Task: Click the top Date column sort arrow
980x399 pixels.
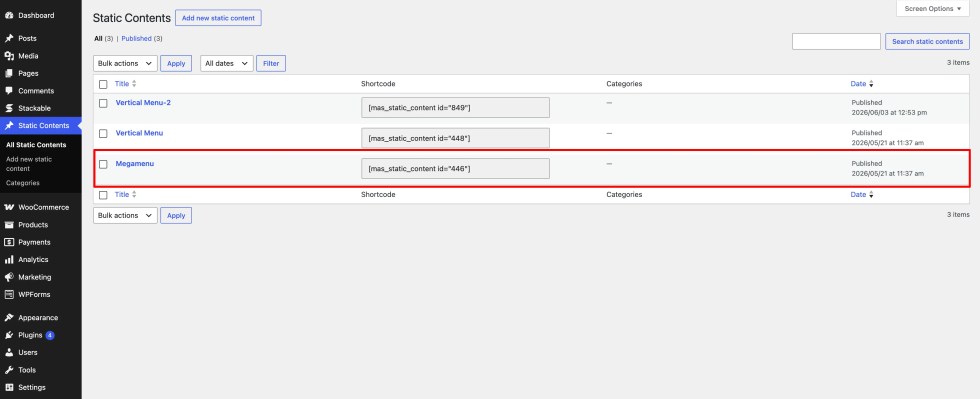Action: (x=871, y=84)
